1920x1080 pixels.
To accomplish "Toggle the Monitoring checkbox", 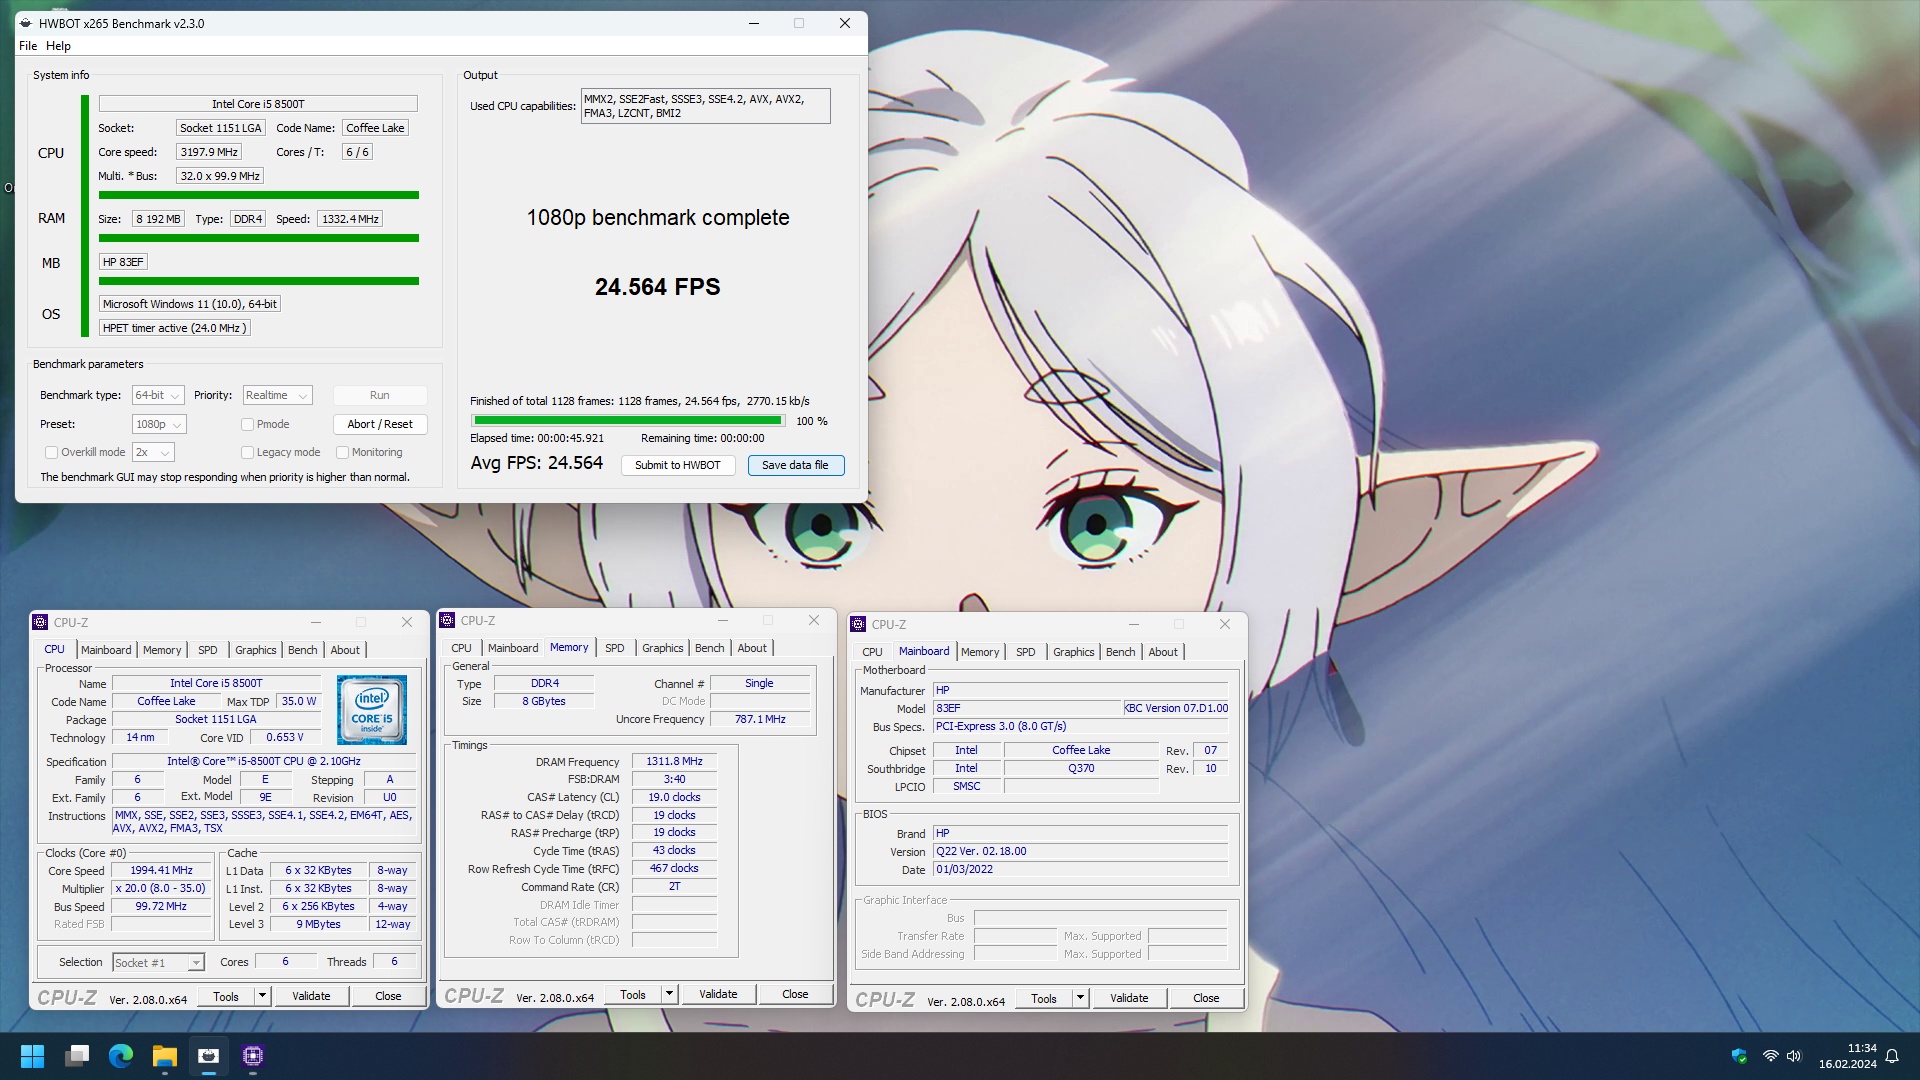I will pos(342,453).
